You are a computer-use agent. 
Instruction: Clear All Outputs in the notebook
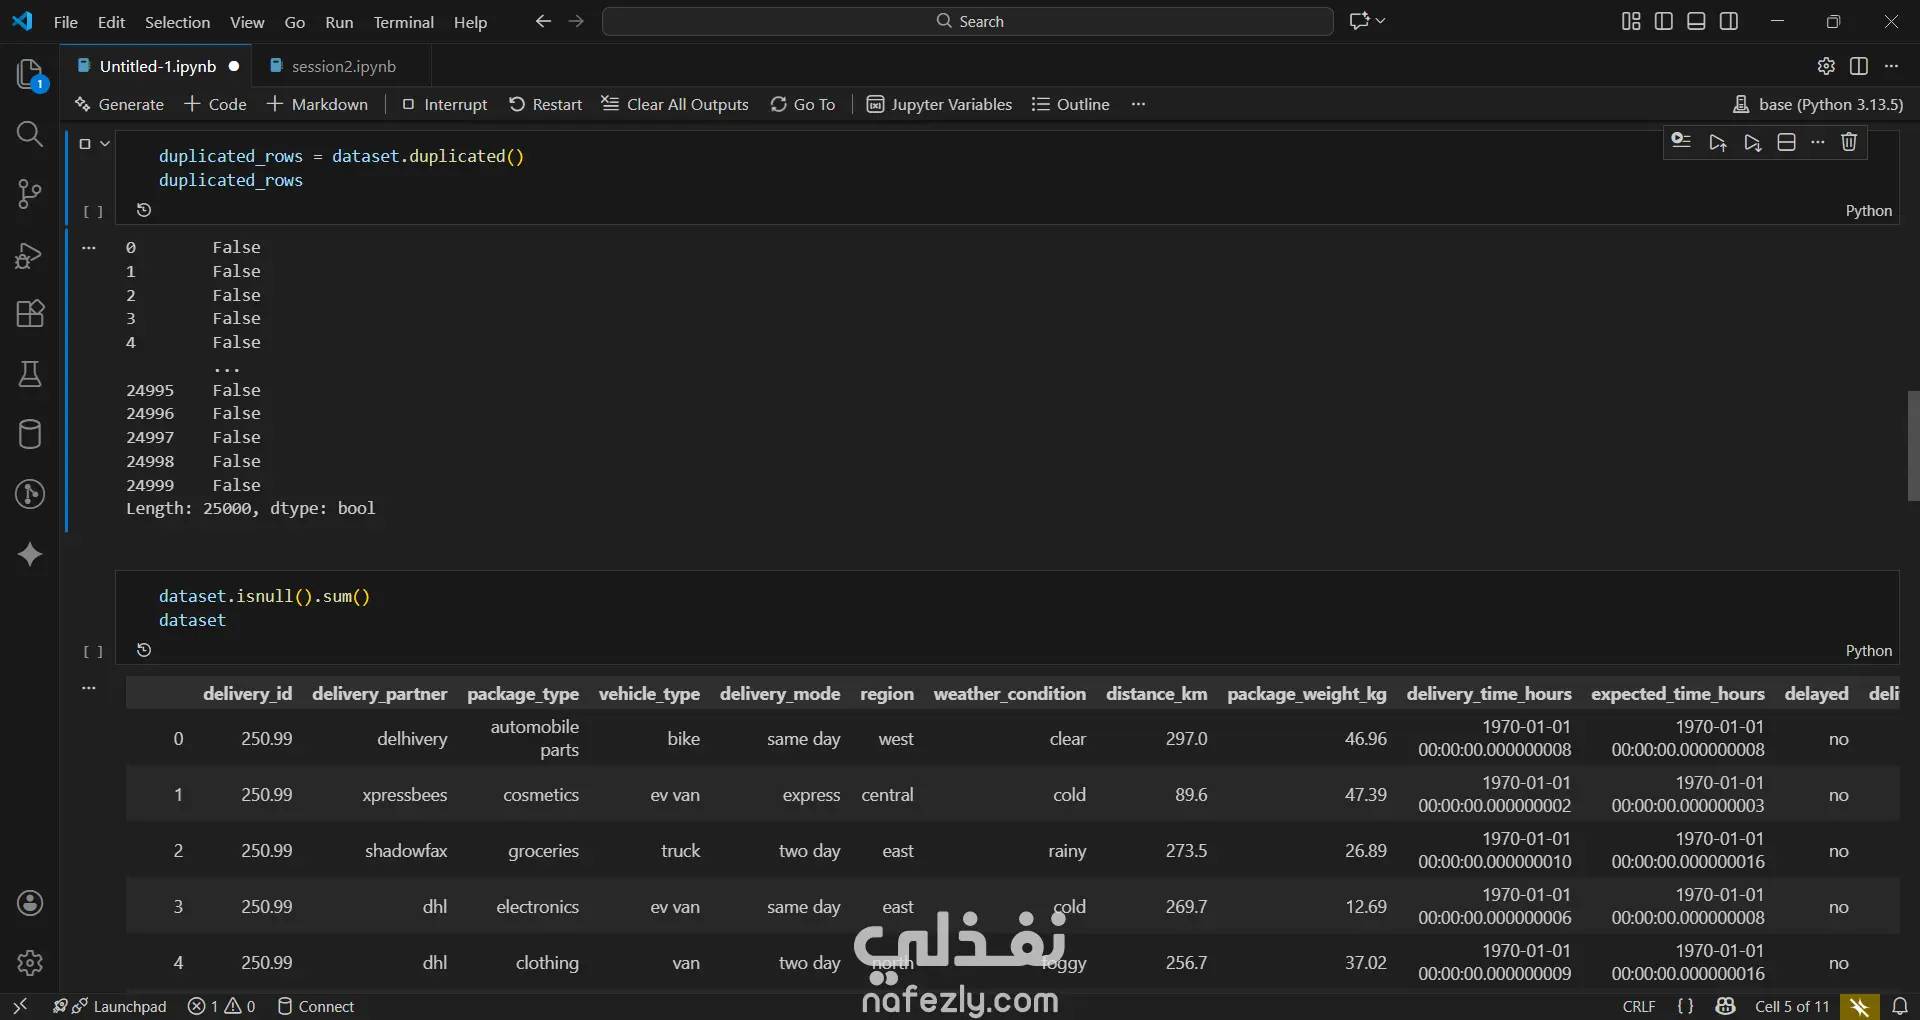[x=675, y=104]
